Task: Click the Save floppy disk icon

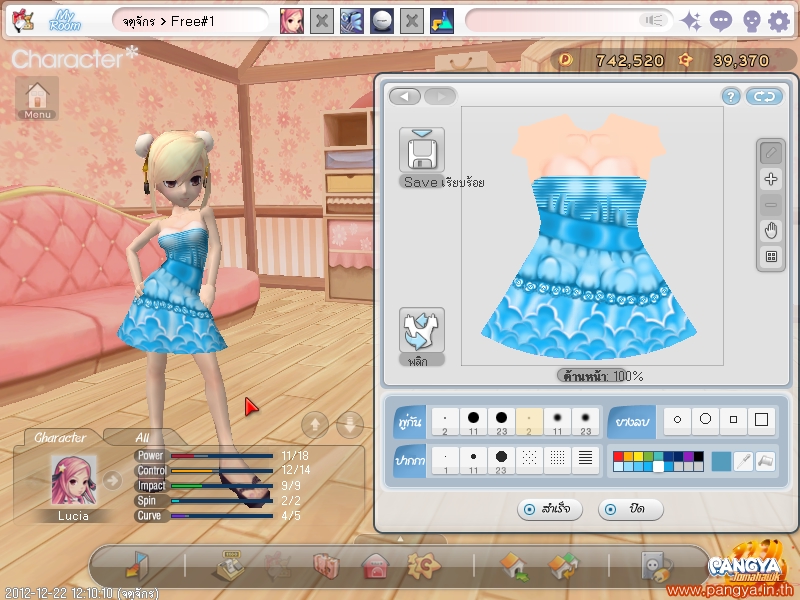Action: tap(421, 151)
